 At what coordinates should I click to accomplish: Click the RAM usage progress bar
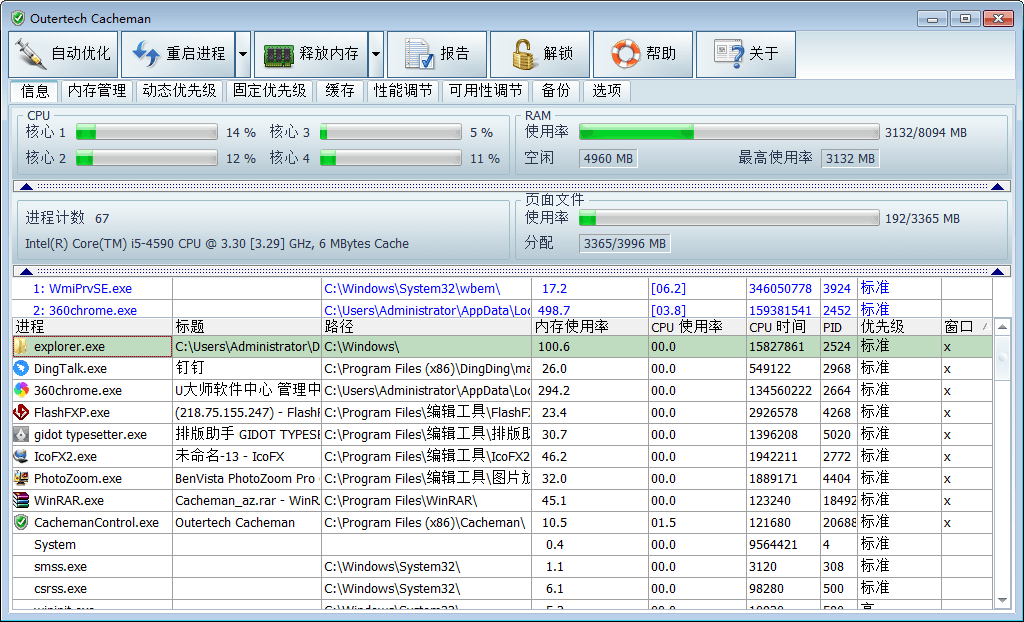[x=729, y=133]
